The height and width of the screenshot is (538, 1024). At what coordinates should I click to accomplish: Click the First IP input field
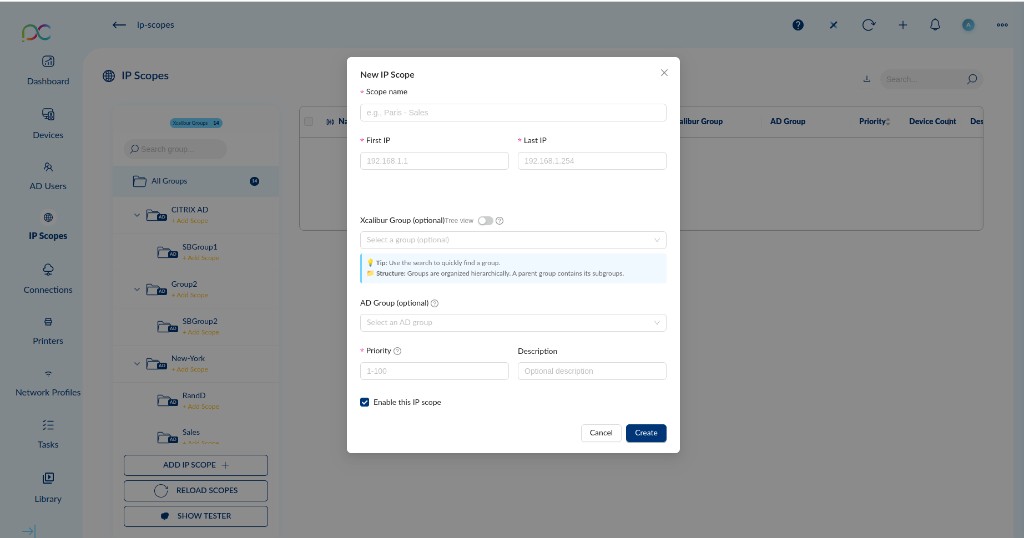[x=434, y=161]
